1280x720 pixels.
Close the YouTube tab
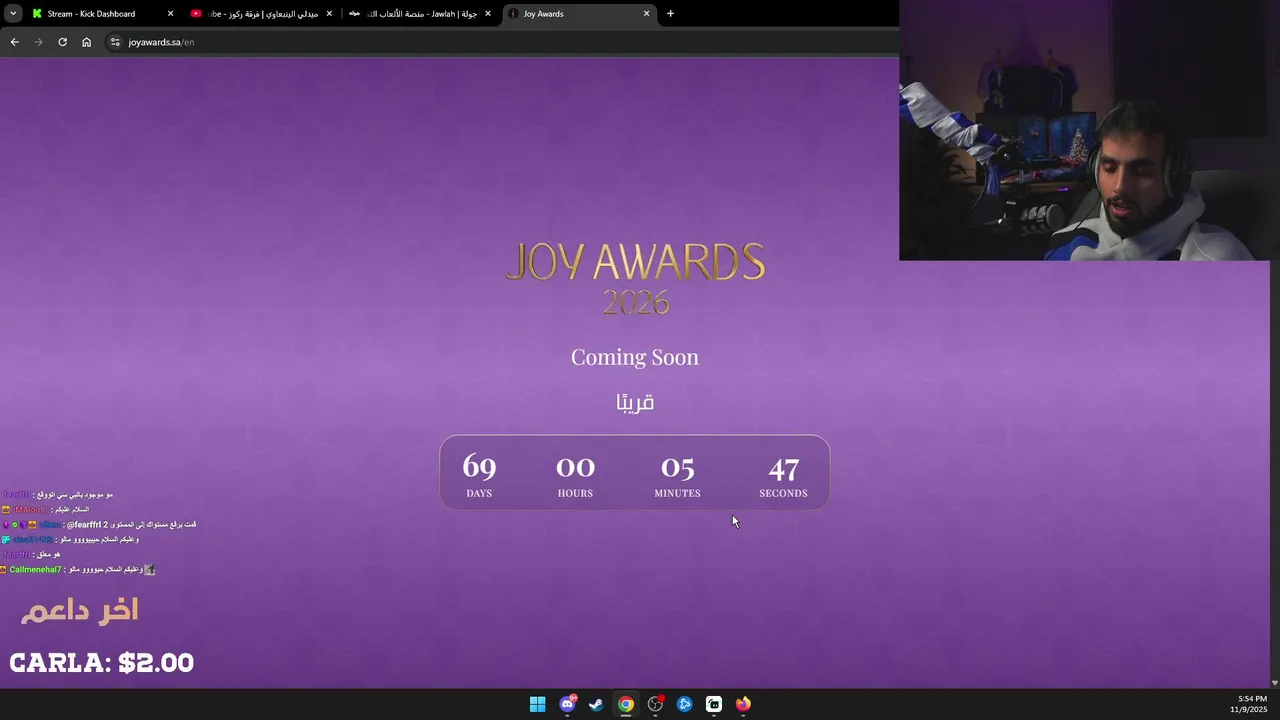(x=329, y=14)
